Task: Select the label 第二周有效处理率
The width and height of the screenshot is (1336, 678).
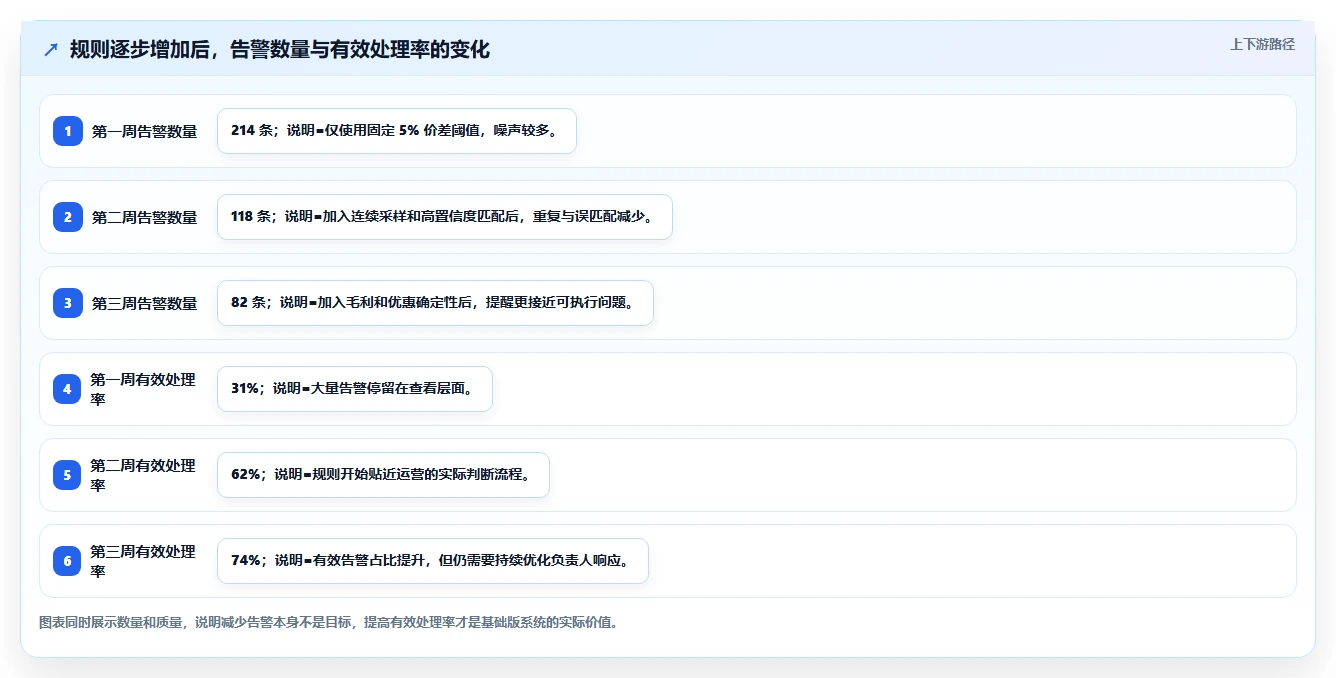Action: [x=144, y=475]
